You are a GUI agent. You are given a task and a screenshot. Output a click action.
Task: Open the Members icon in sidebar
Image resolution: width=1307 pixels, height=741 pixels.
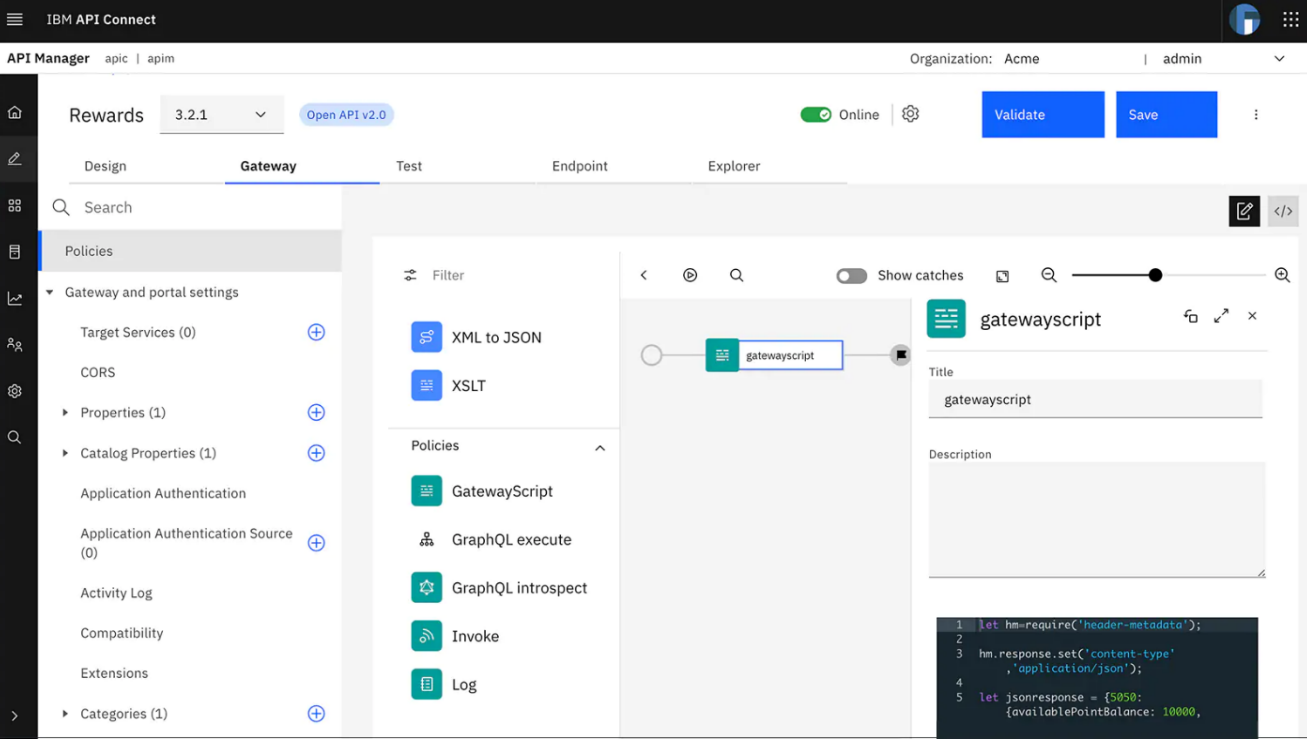[15, 344]
